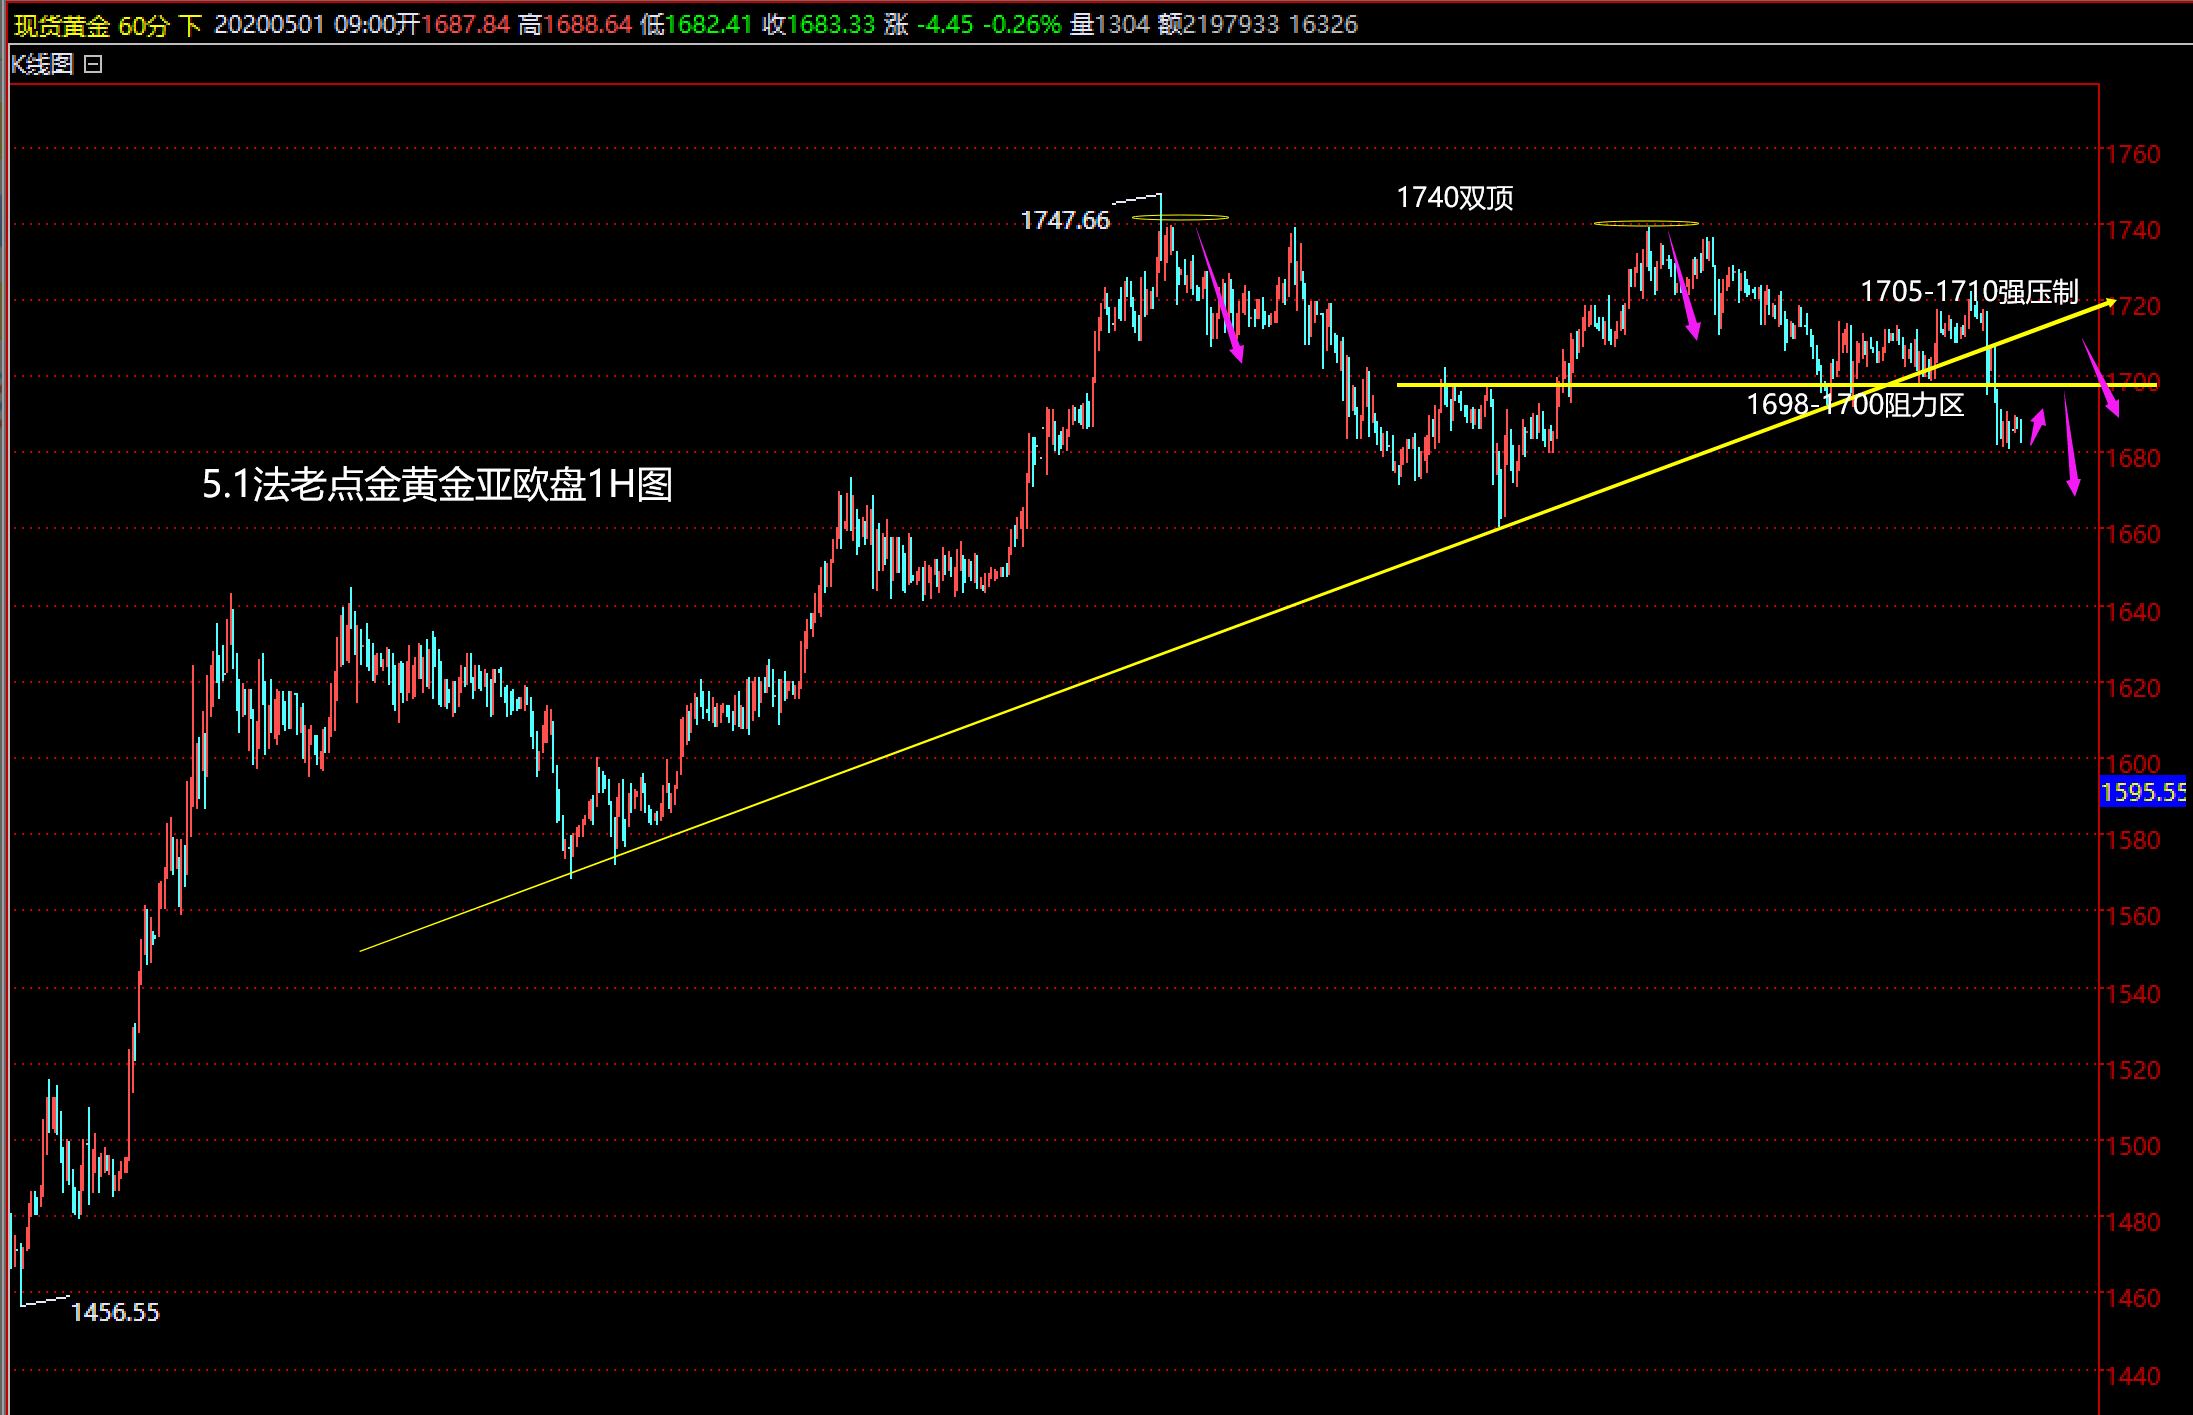2193x1415 pixels.
Task: Click the 1747.66 high price marker
Action: tap(1064, 221)
